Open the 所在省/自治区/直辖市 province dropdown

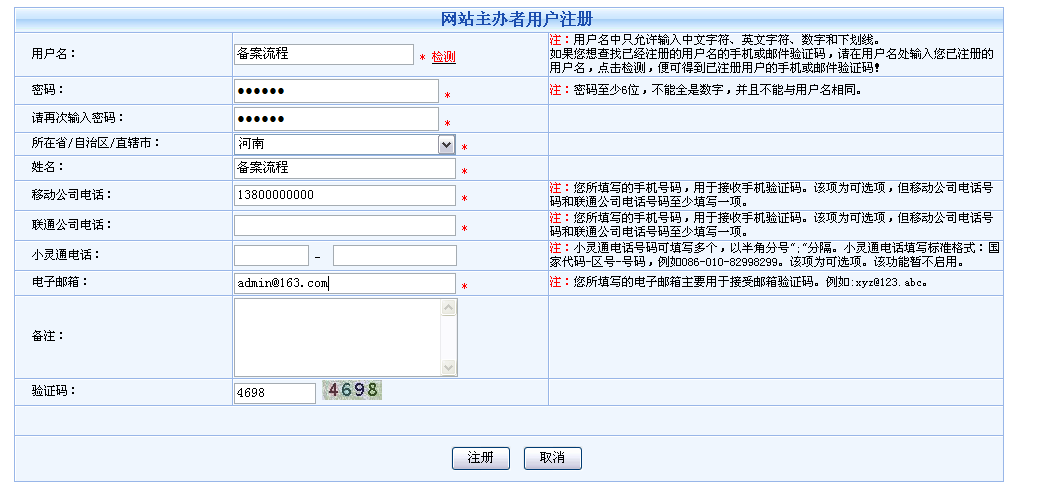(345, 144)
